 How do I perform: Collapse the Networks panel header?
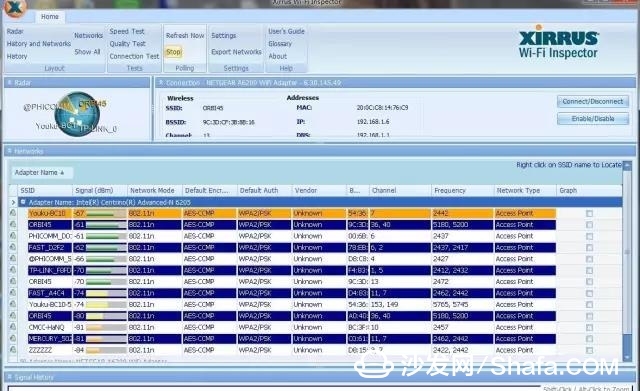click(10, 151)
